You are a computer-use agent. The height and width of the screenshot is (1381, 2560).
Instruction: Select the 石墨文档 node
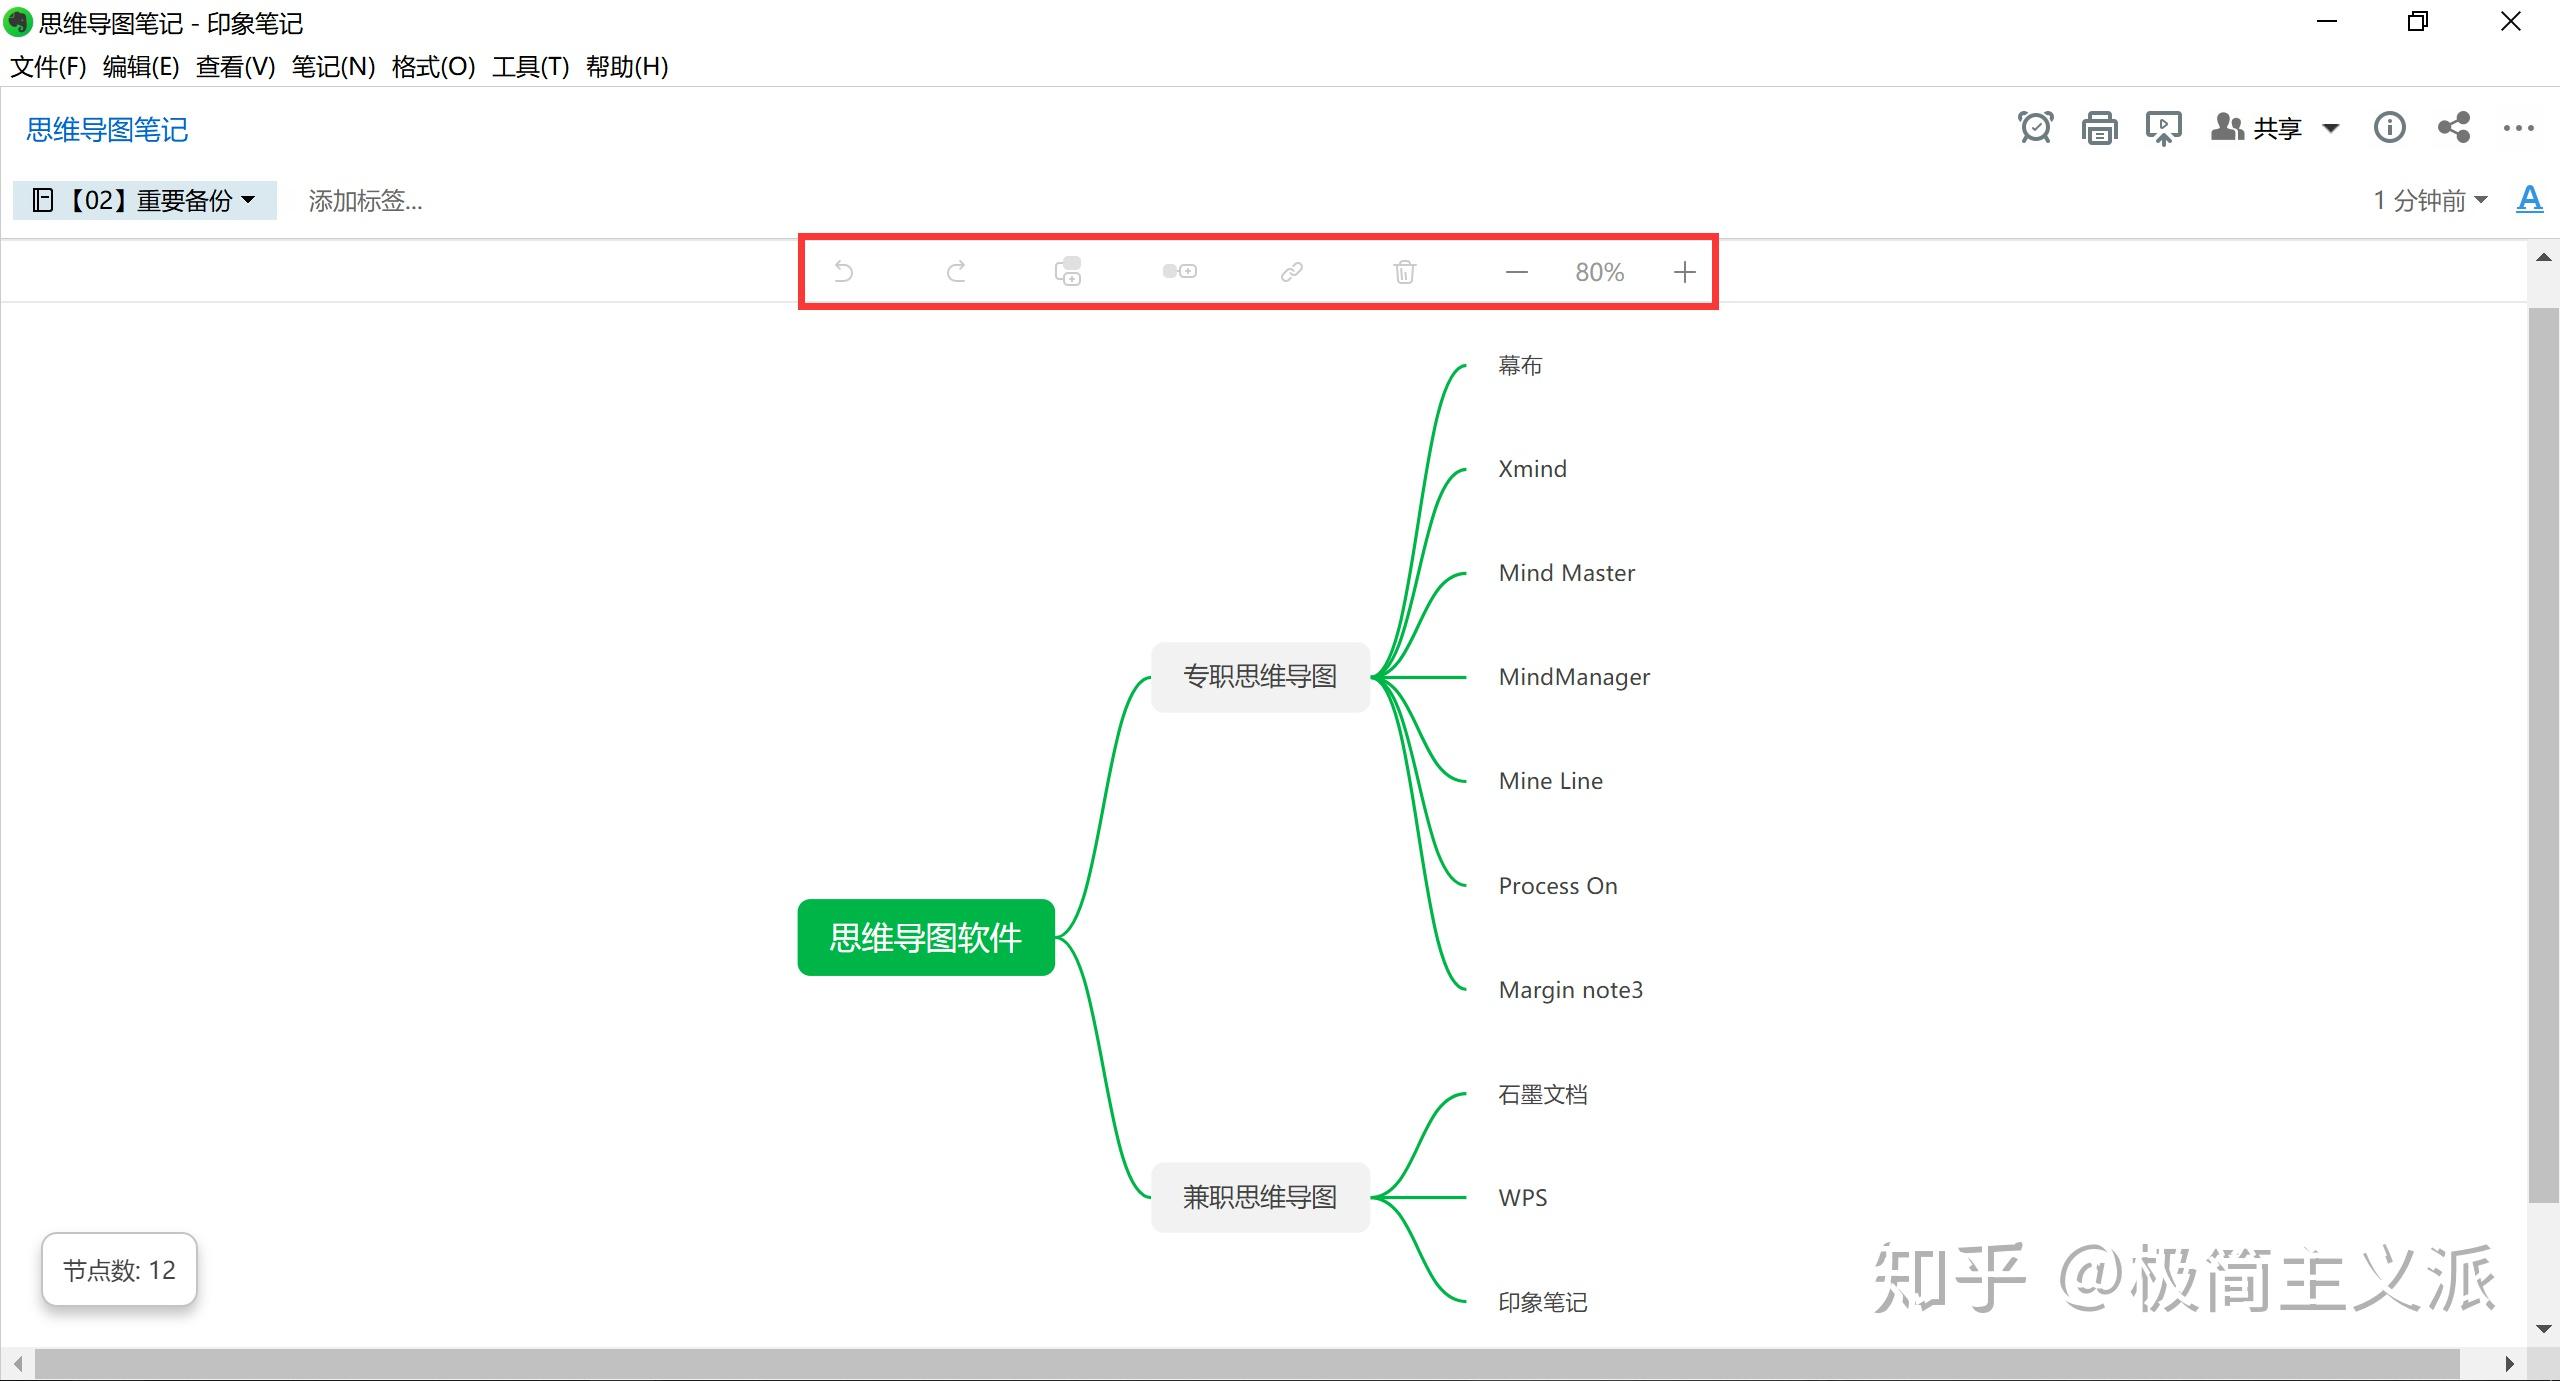(1542, 1094)
